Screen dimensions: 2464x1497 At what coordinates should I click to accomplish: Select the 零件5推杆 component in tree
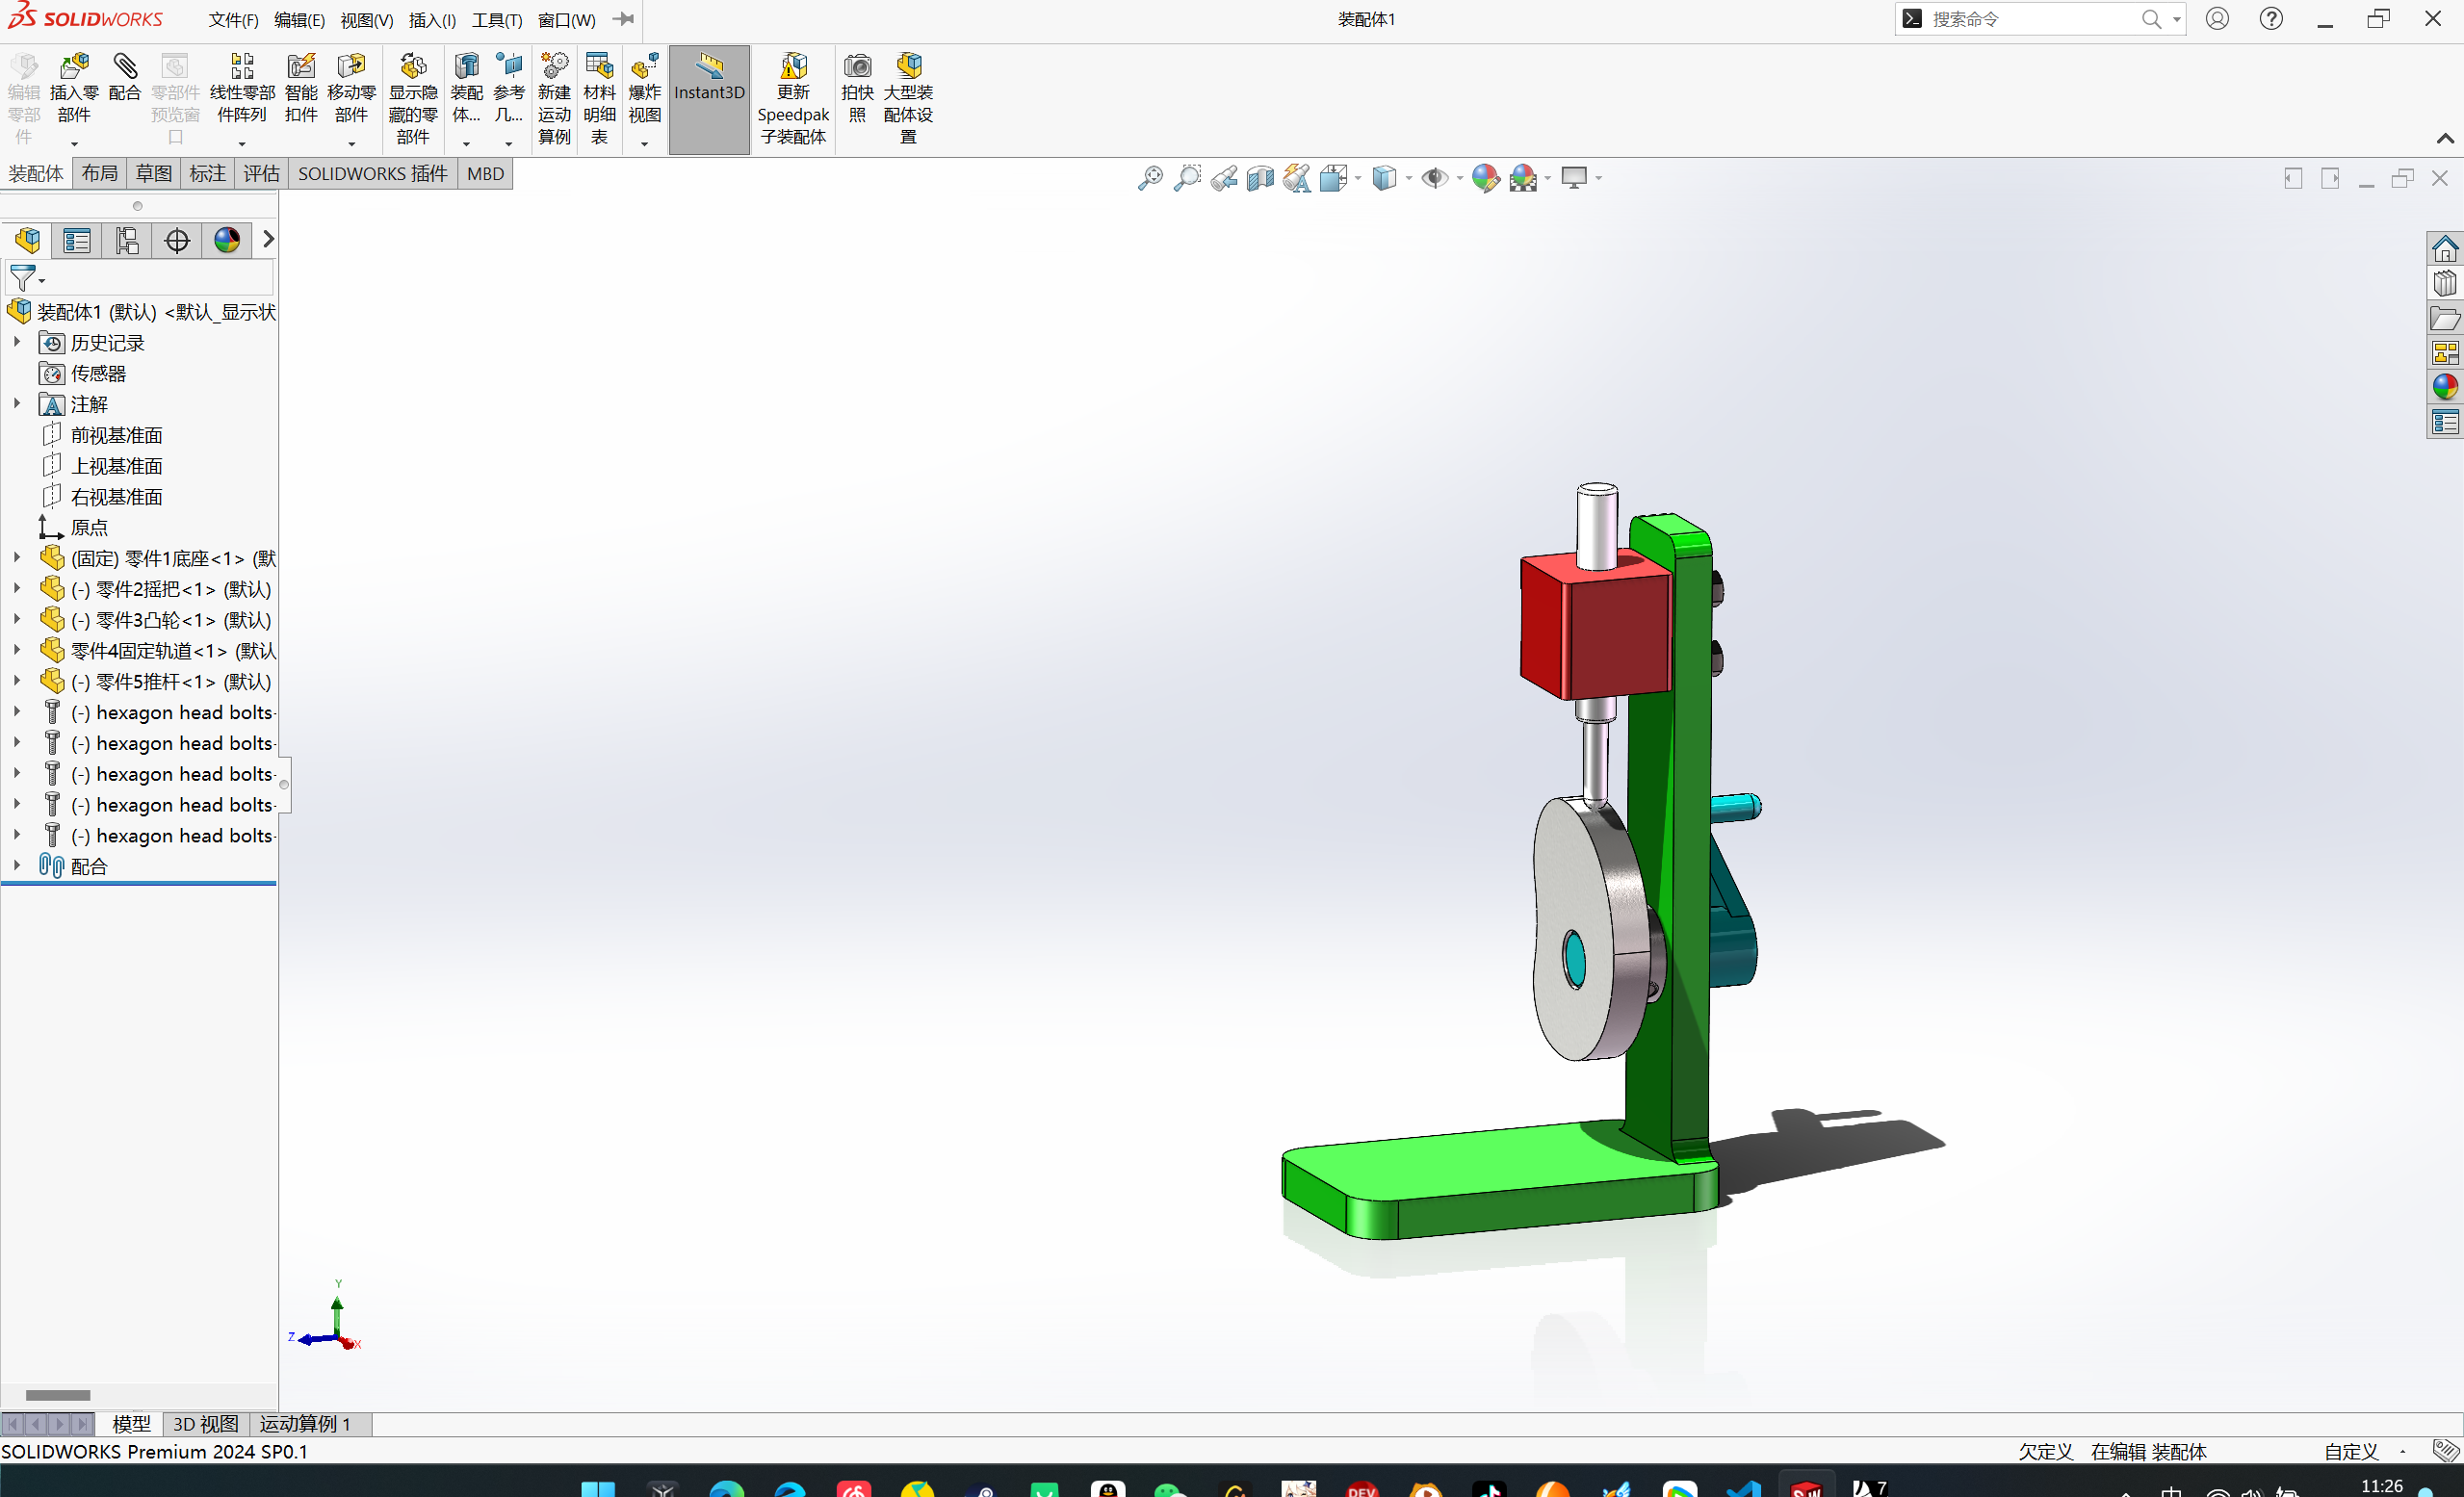[x=170, y=681]
